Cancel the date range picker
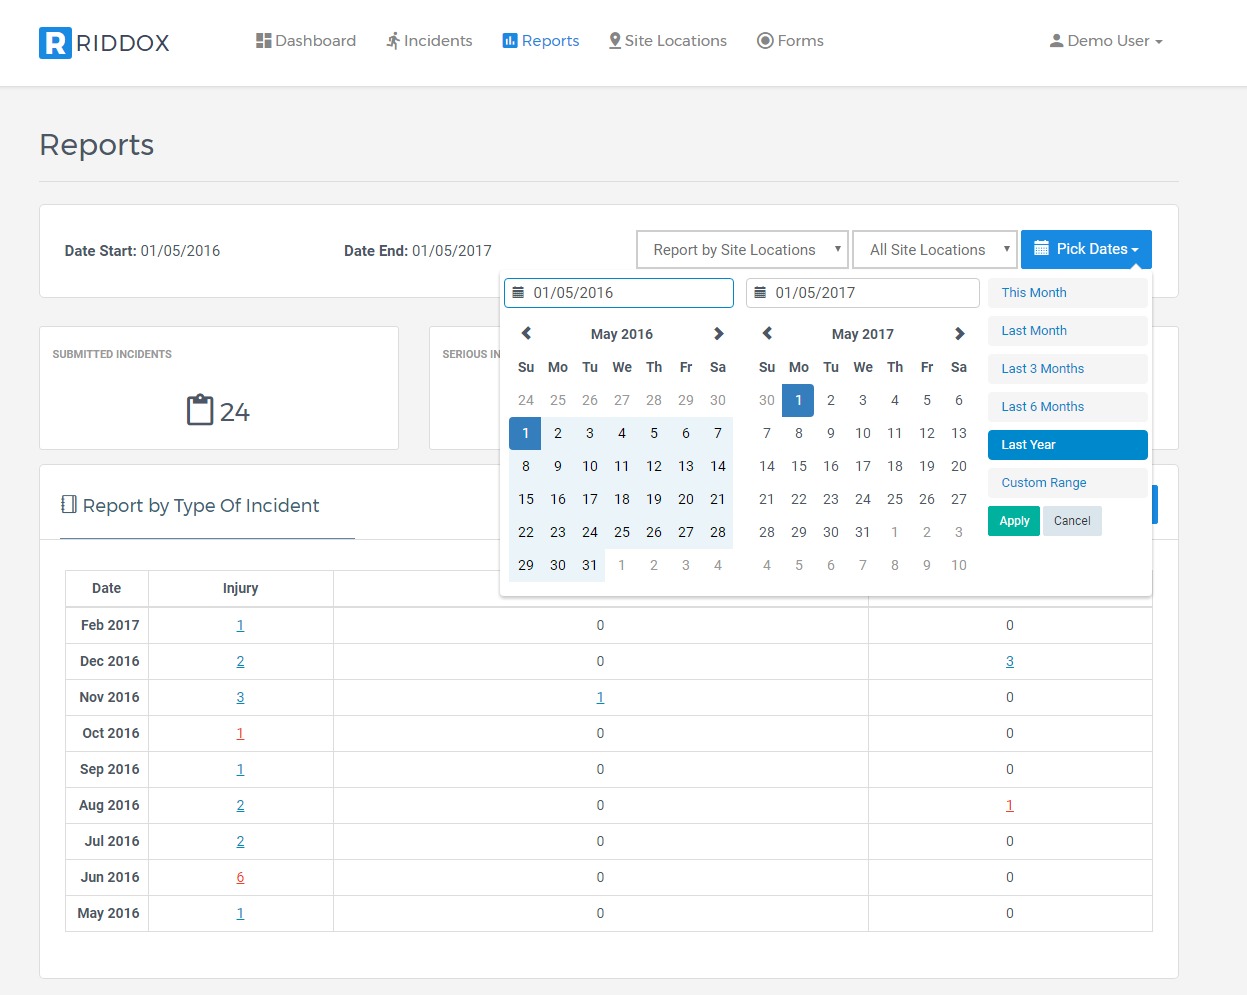This screenshot has width=1247, height=995. [1071, 521]
